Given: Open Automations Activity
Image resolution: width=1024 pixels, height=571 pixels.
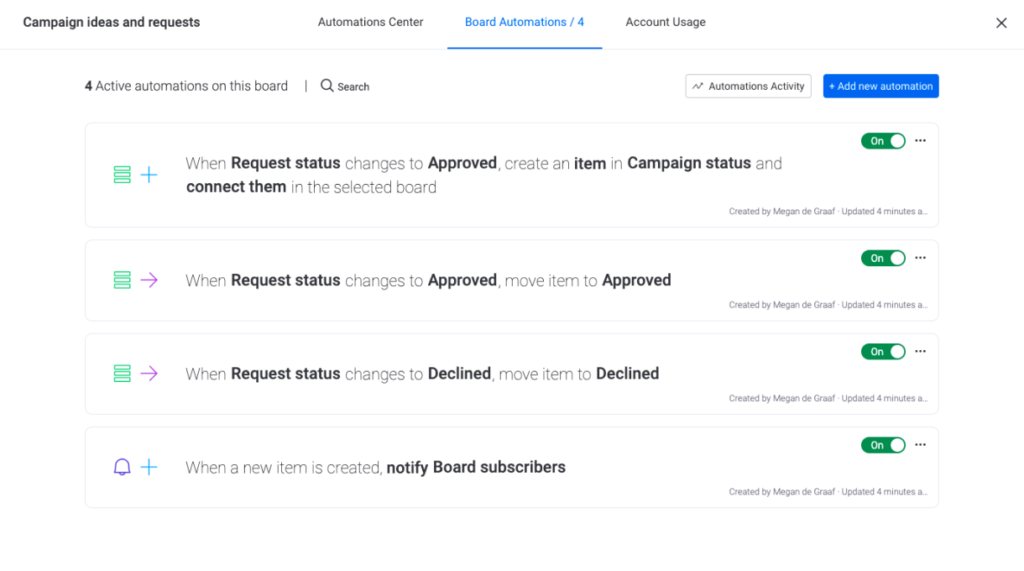Looking at the screenshot, I should 748,86.
